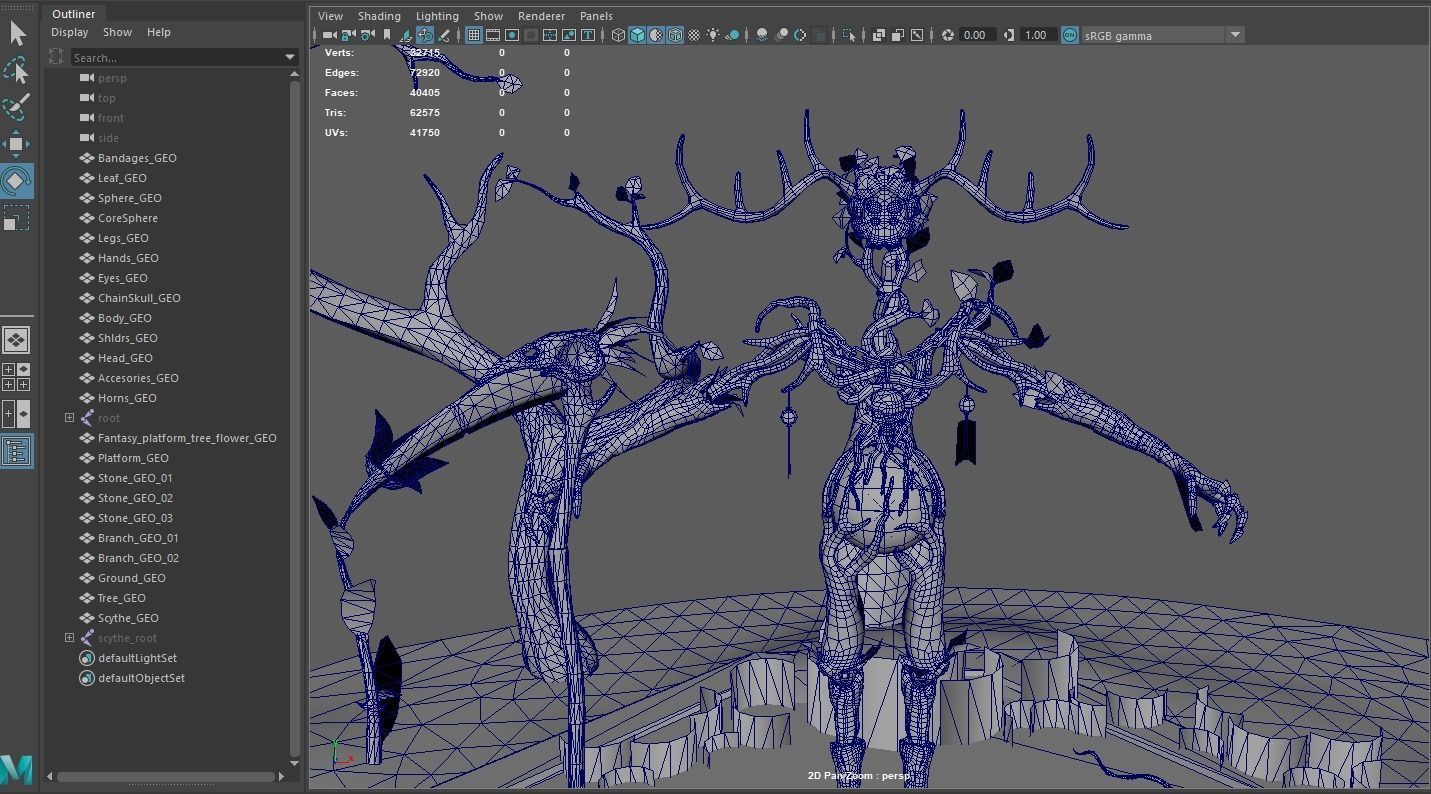Expand the root joint hierarchy
This screenshot has width=1431, height=794.
[69, 418]
